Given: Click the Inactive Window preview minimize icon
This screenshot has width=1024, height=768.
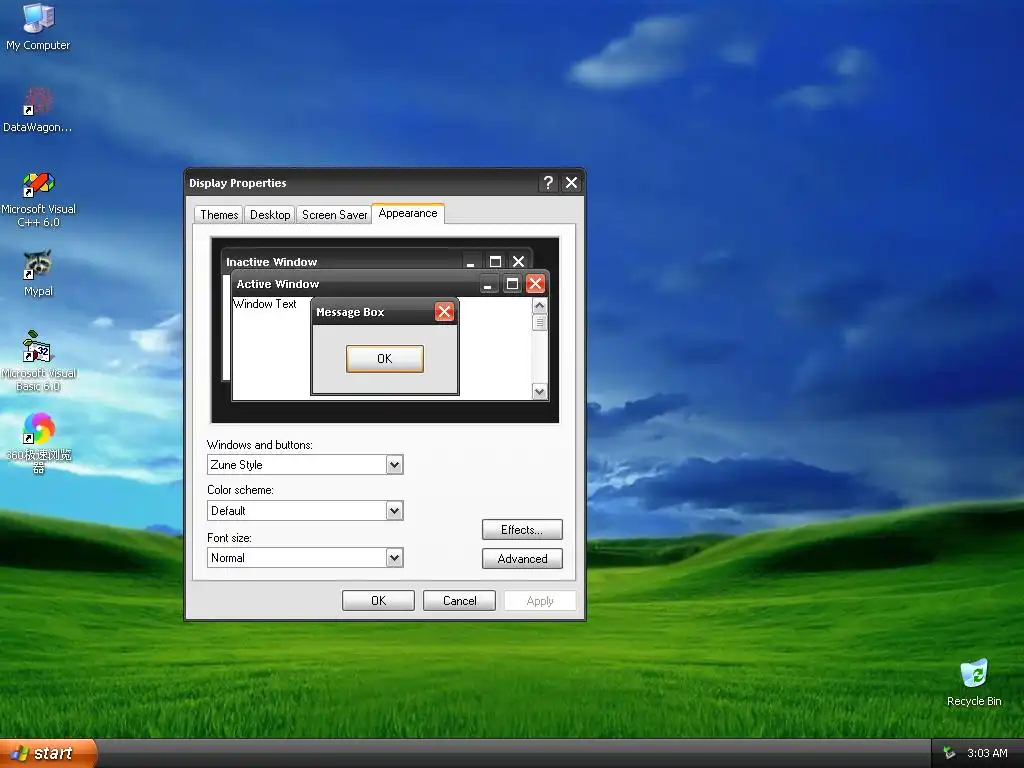Looking at the screenshot, I should [x=471, y=261].
